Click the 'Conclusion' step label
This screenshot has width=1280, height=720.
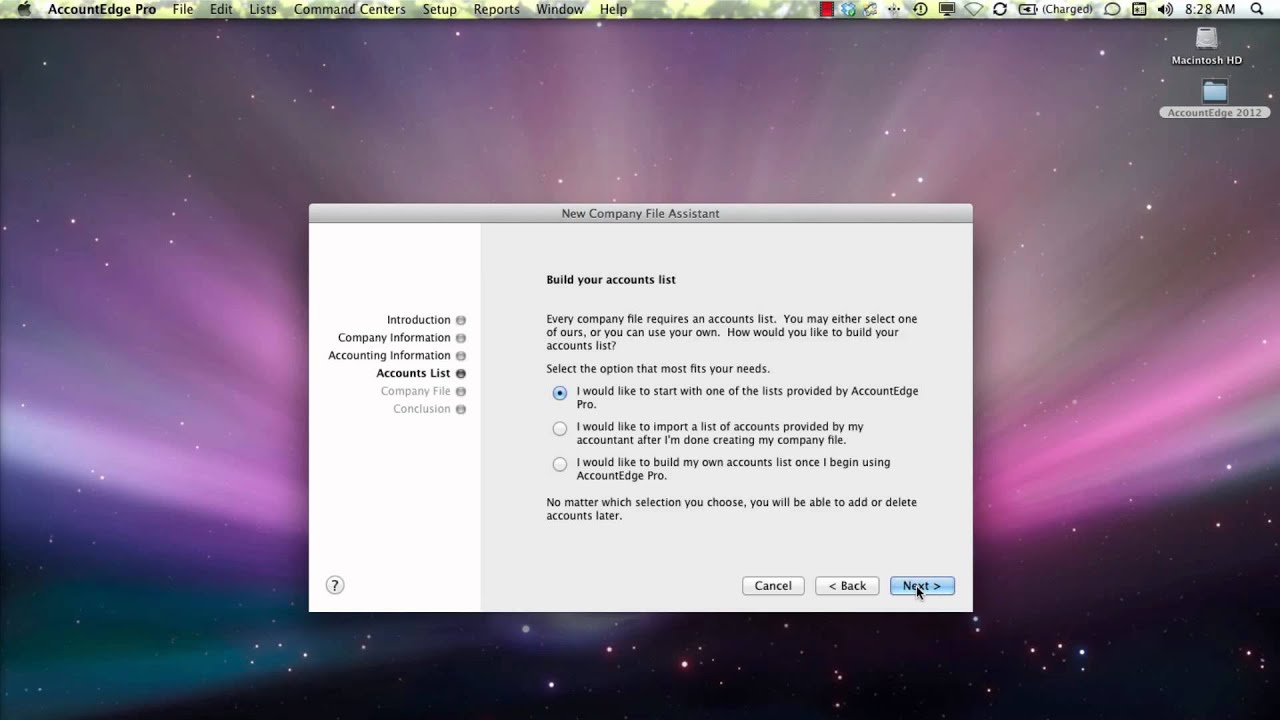click(422, 409)
